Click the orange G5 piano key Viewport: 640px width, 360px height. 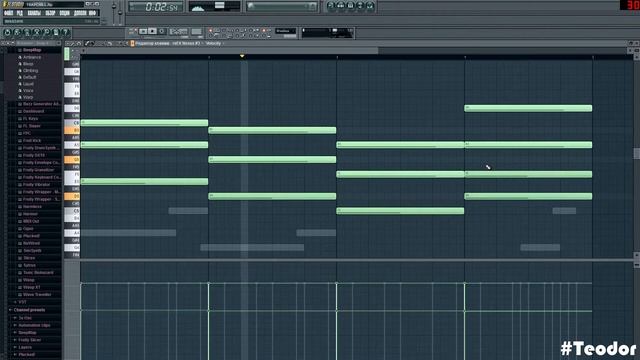[x=72, y=160]
